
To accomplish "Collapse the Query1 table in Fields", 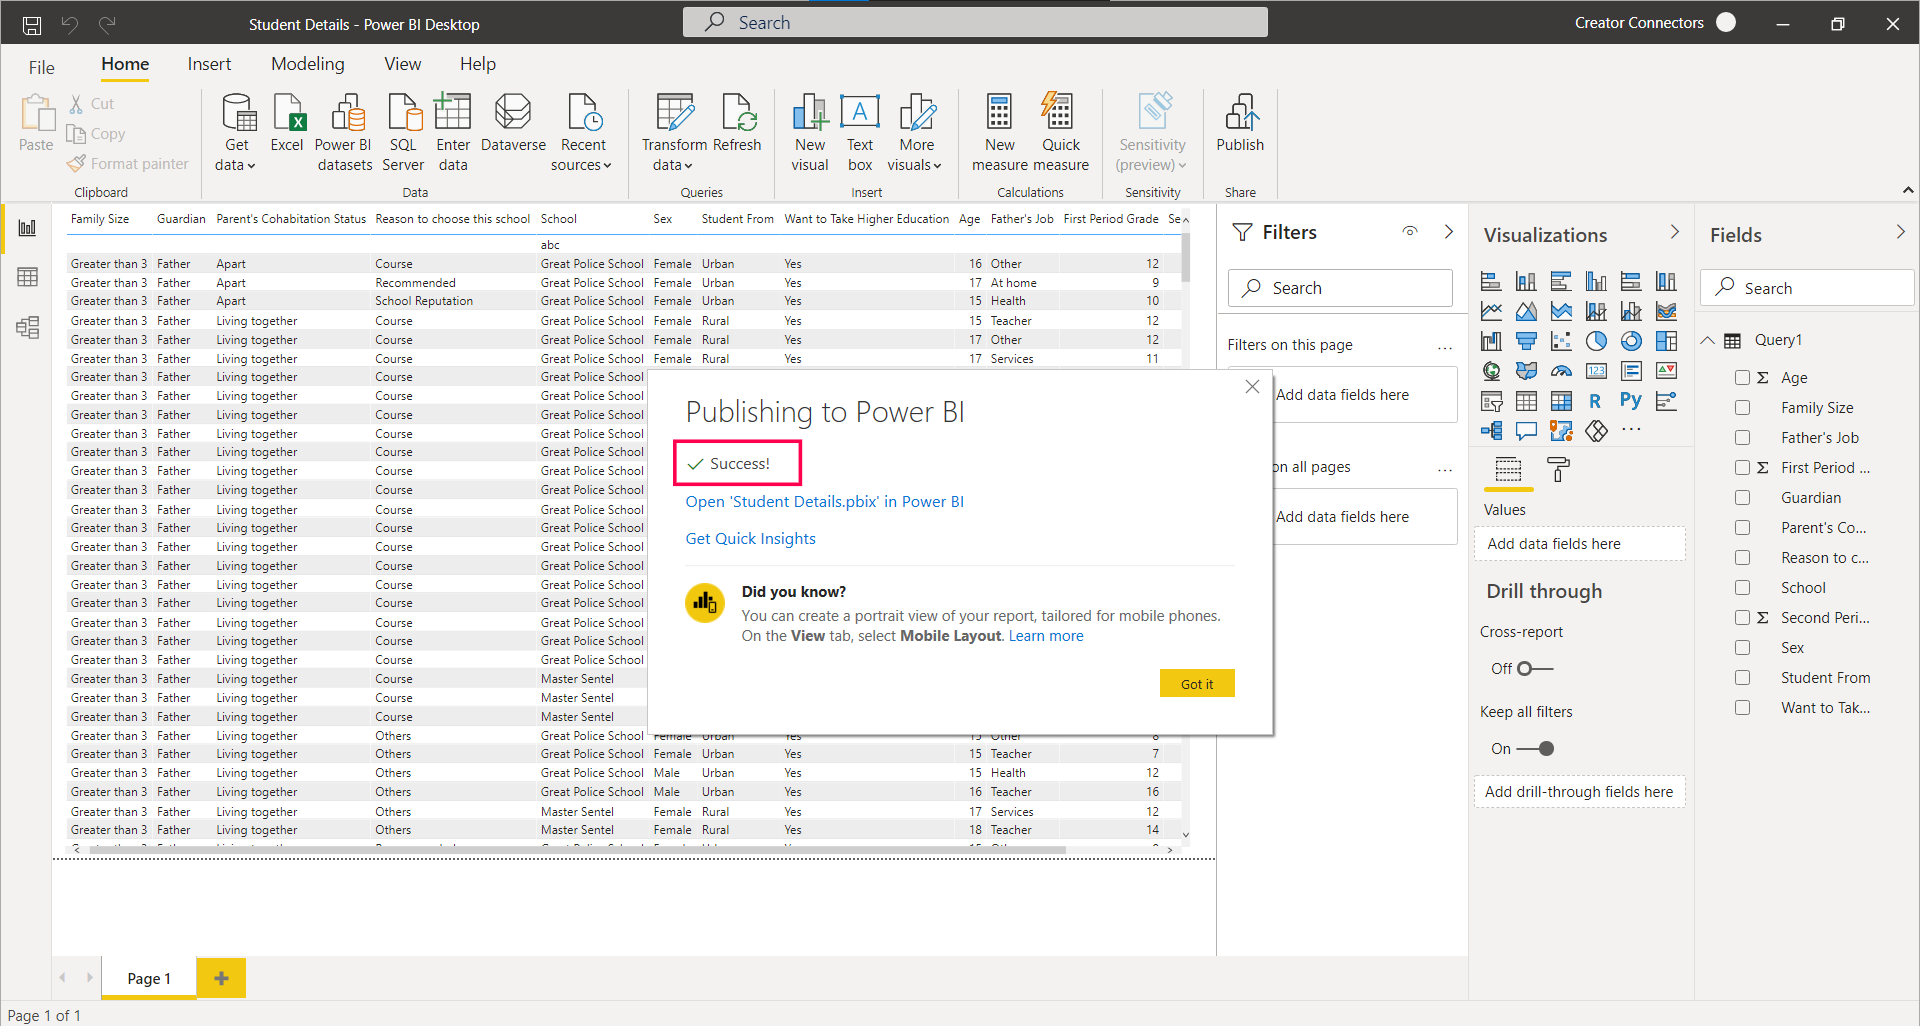I will pyautogui.click(x=1708, y=340).
